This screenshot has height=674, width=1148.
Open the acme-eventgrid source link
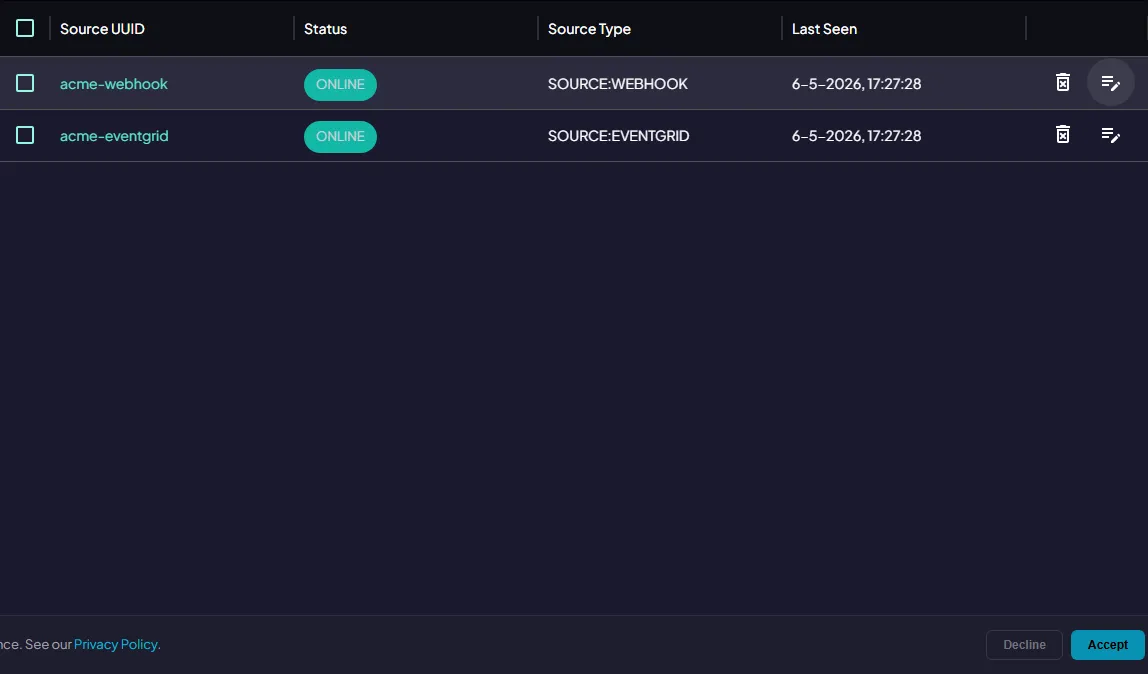pyautogui.click(x=114, y=135)
